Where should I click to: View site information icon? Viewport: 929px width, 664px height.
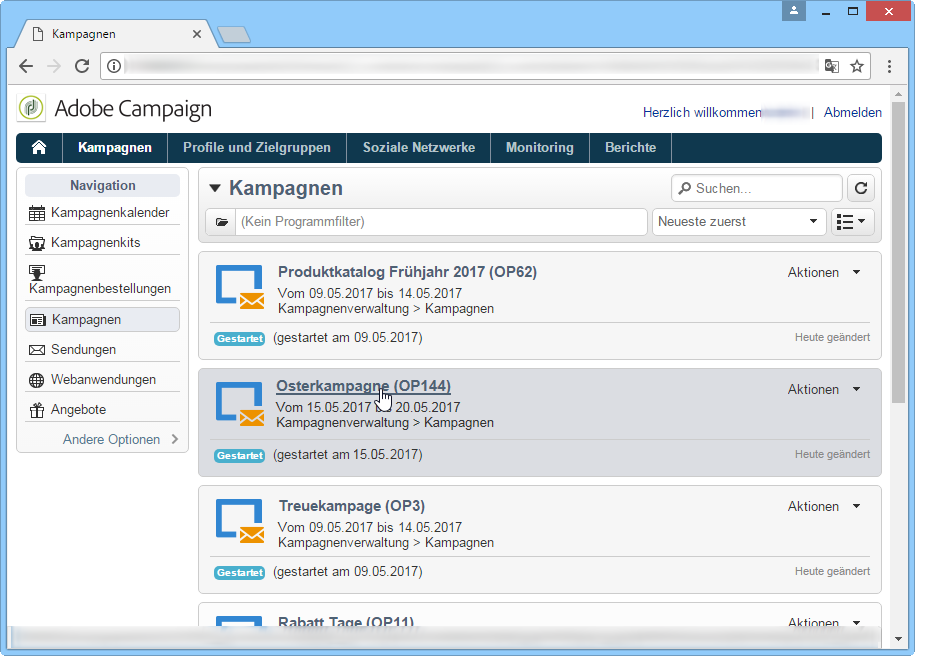(114, 66)
